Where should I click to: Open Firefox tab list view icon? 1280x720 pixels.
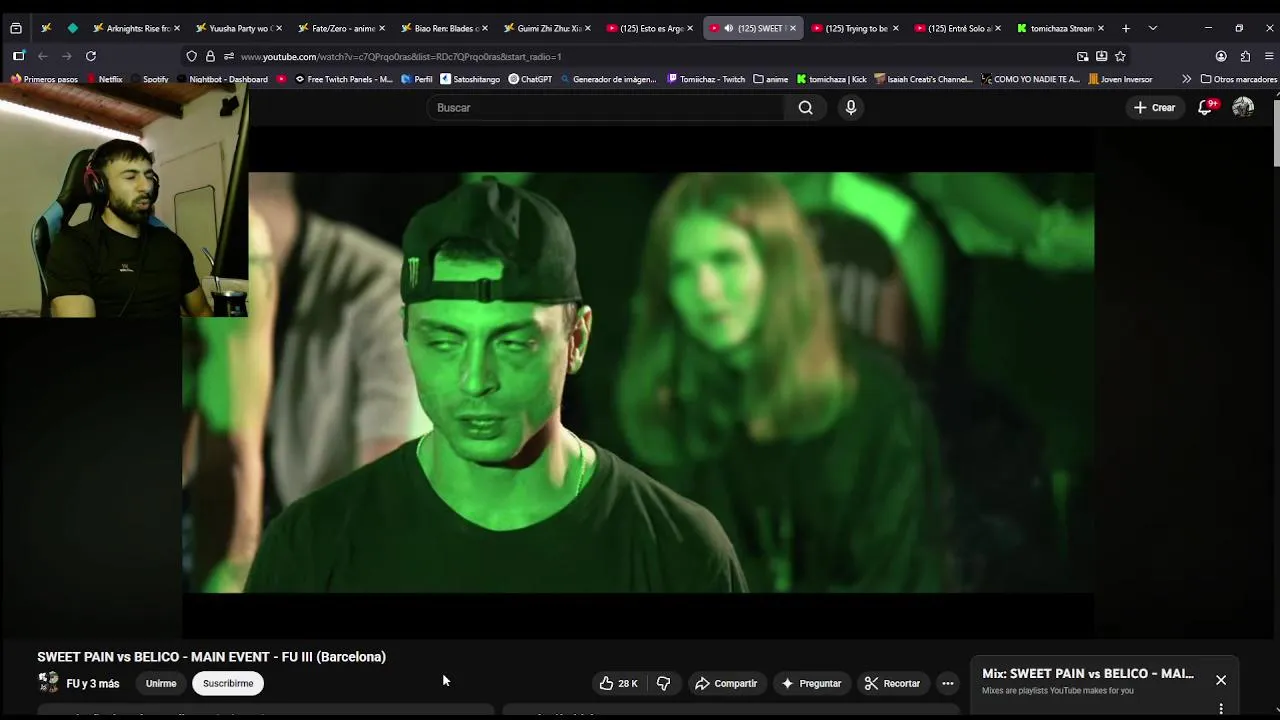point(15,28)
